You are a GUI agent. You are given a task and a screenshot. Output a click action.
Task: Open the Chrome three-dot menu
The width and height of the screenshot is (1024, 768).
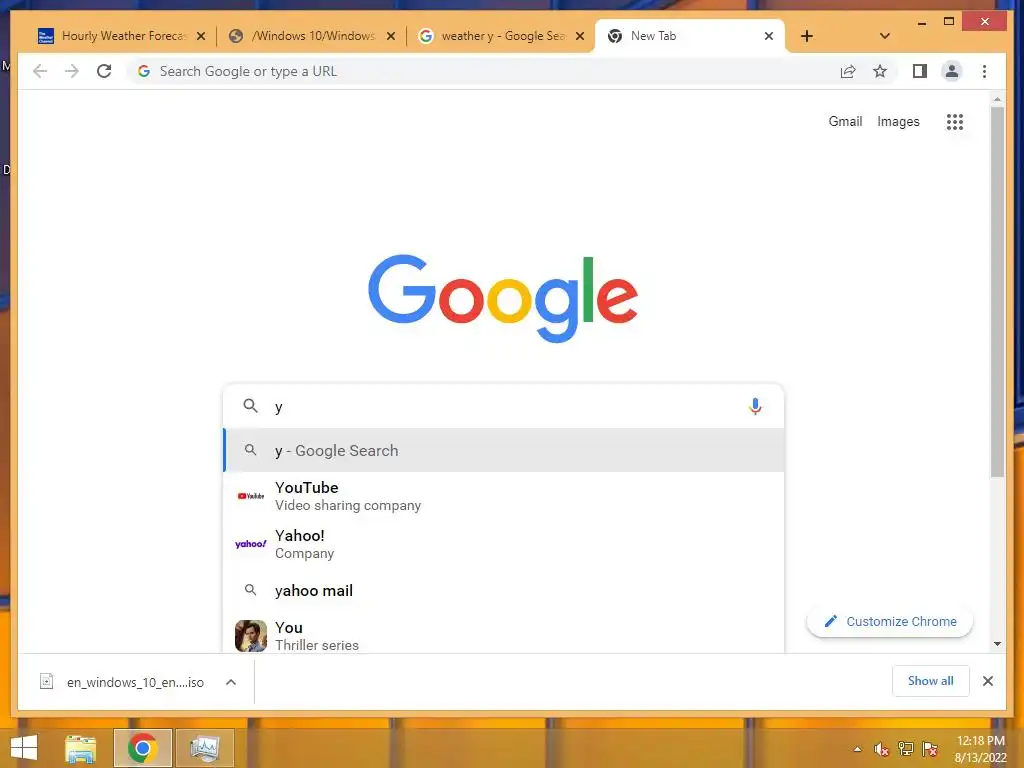(x=984, y=71)
